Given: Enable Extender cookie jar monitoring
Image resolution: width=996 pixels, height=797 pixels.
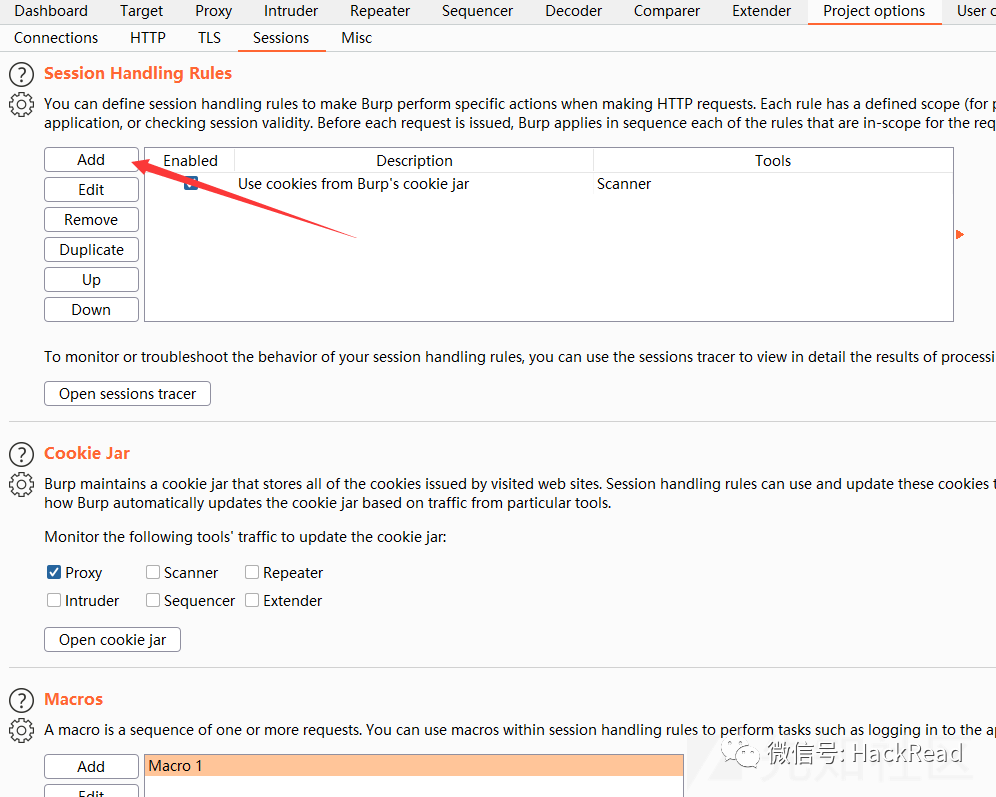Looking at the screenshot, I should (x=252, y=600).
